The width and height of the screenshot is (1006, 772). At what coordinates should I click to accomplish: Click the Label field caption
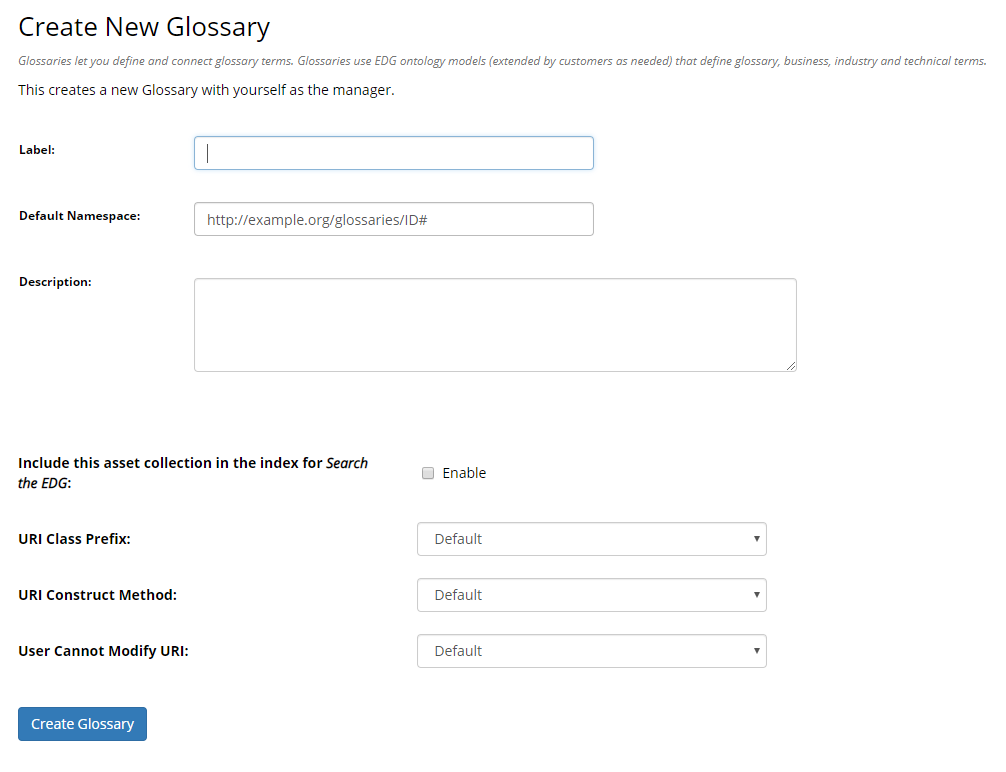(36, 150)
